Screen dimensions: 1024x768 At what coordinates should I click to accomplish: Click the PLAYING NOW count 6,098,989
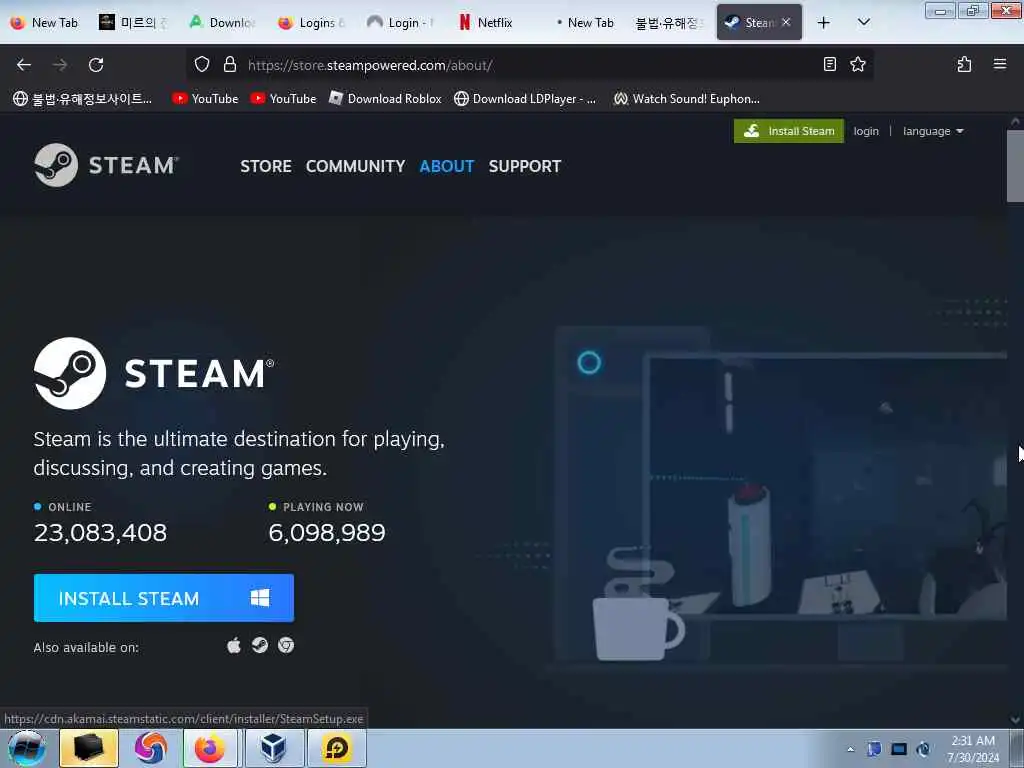pos(327,533)
